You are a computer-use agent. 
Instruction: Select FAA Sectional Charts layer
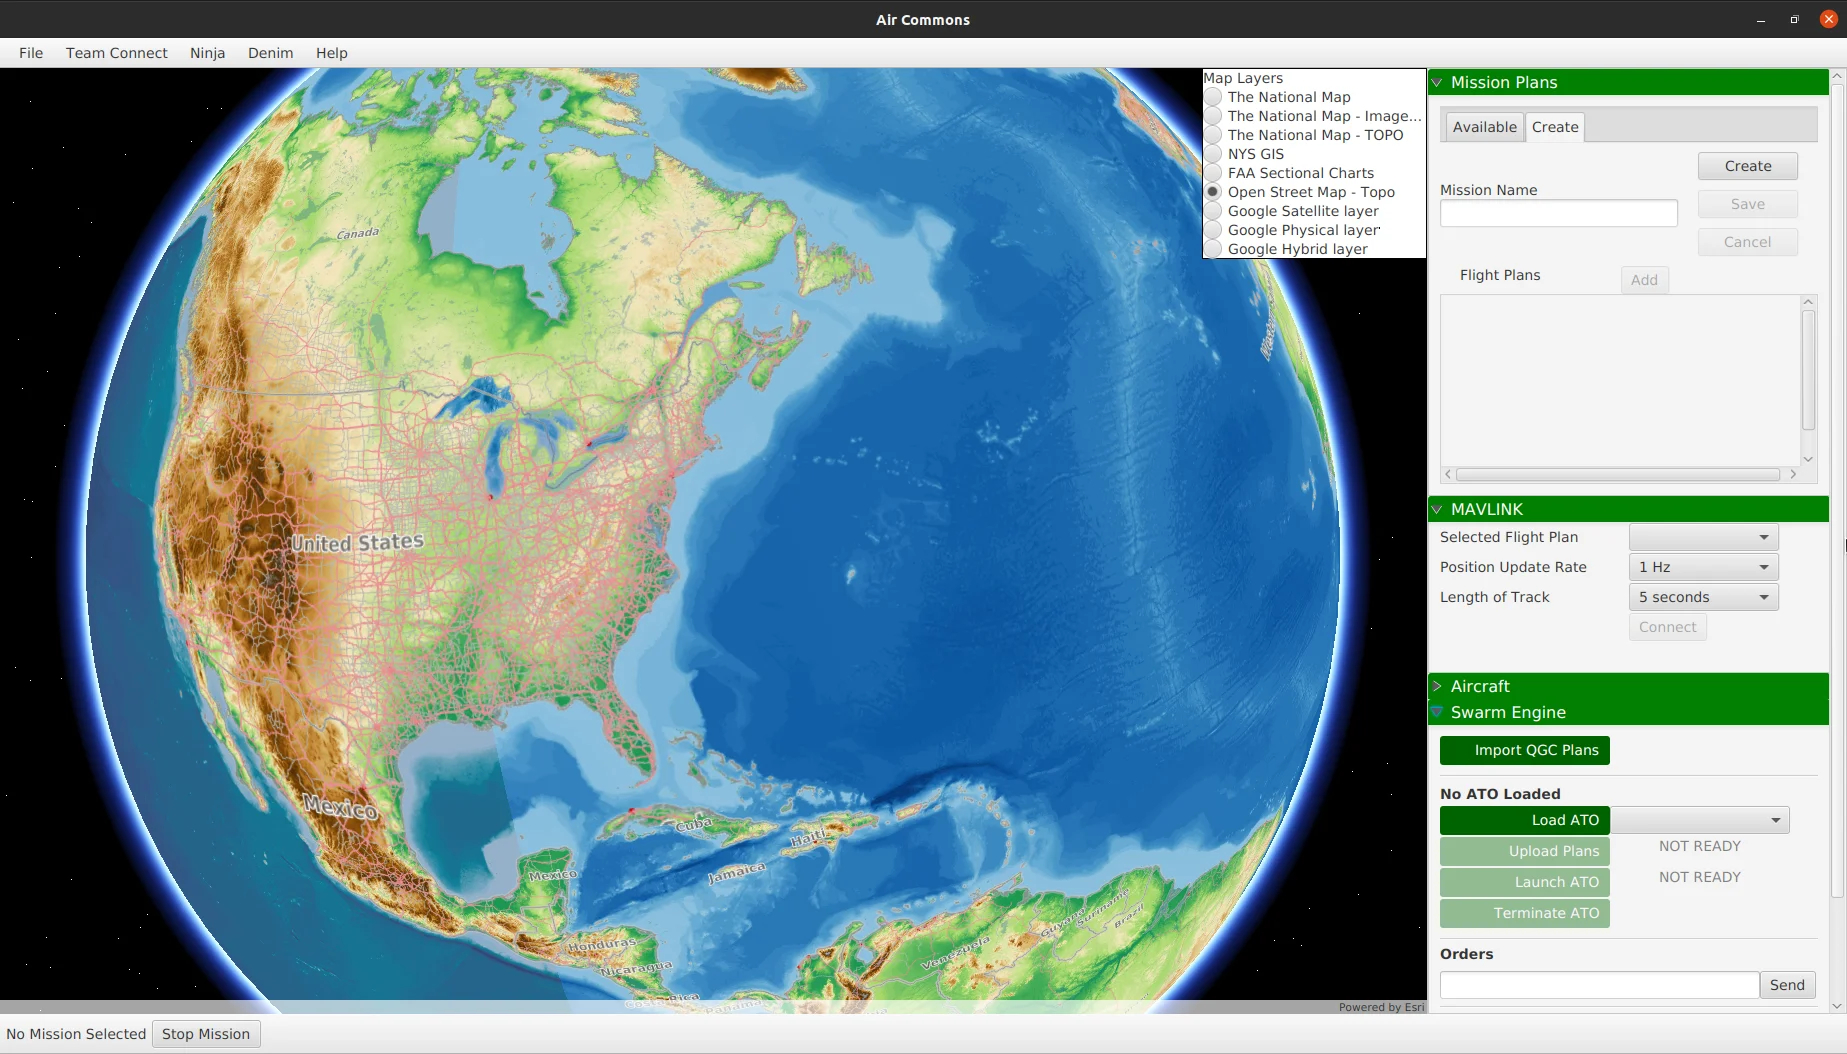pos(1213,173)
